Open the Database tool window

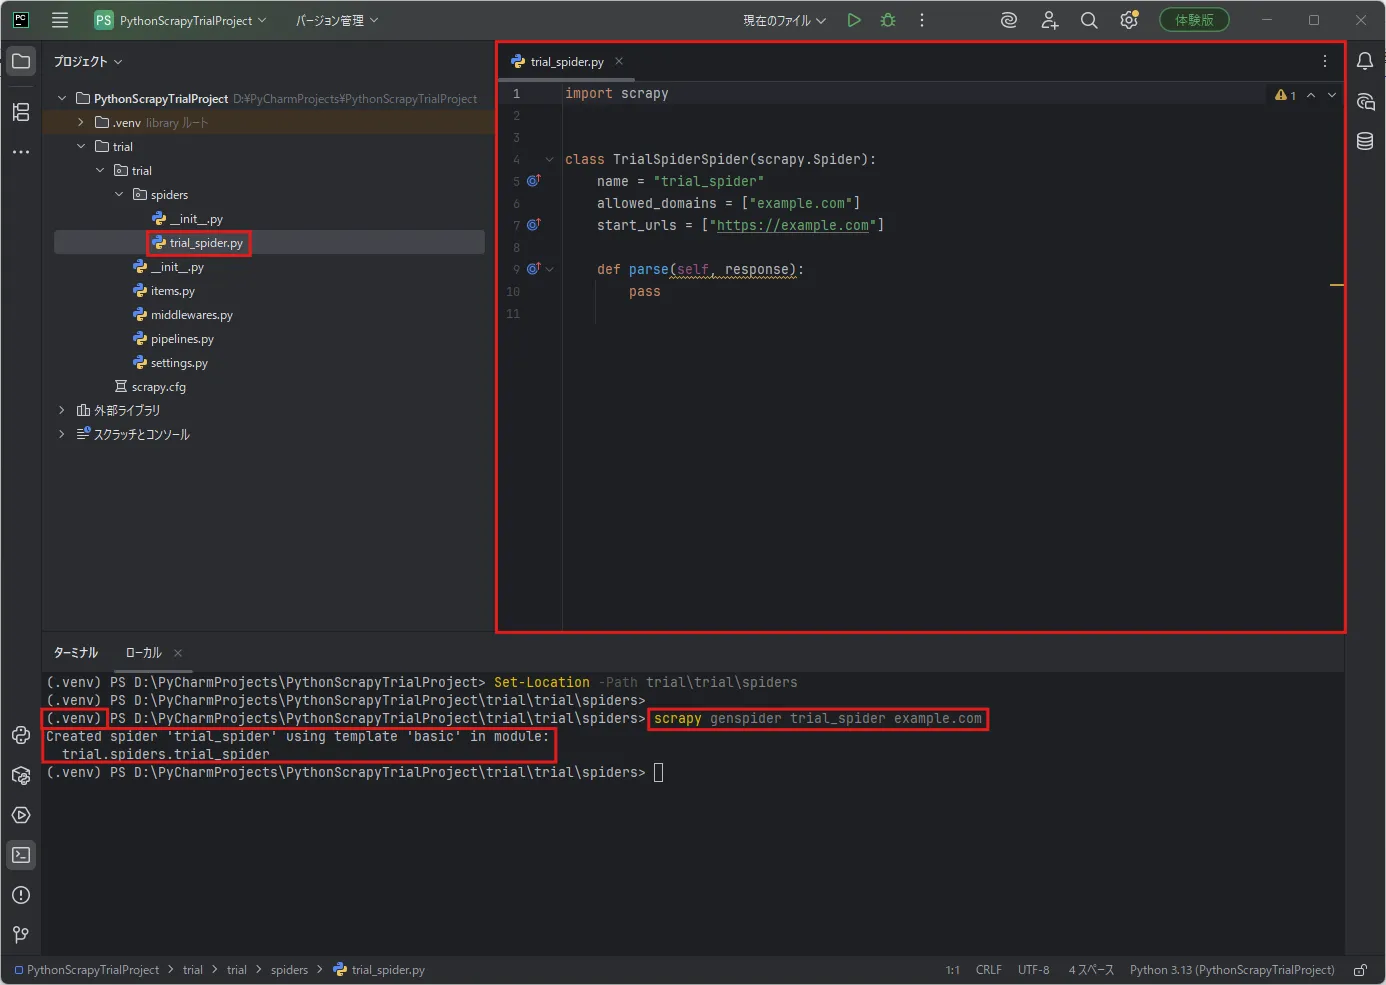coord(1365,141)
